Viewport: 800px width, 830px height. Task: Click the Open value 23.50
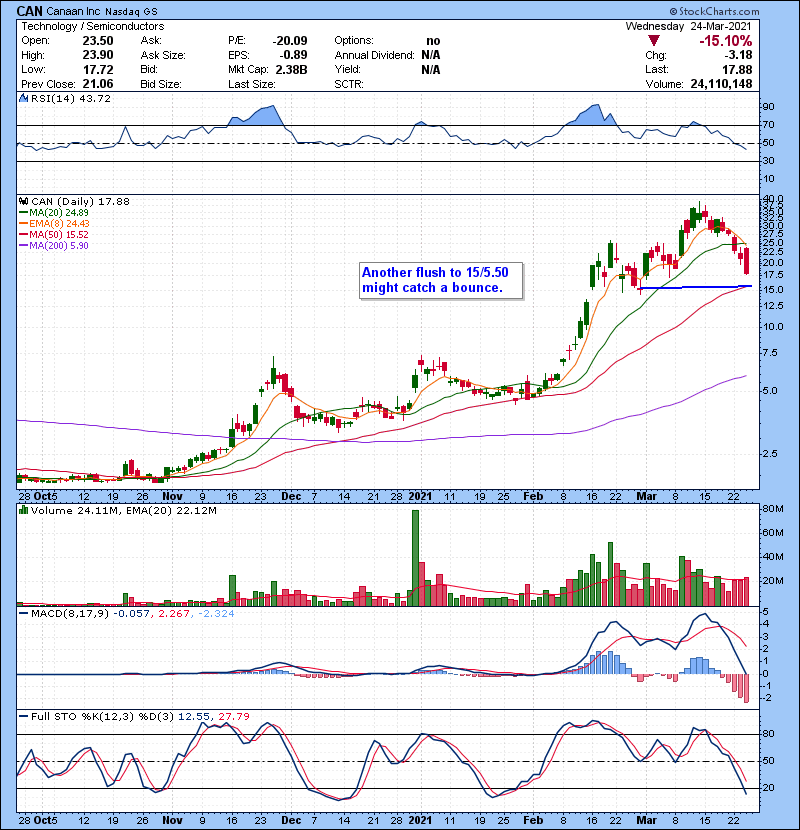98,41
